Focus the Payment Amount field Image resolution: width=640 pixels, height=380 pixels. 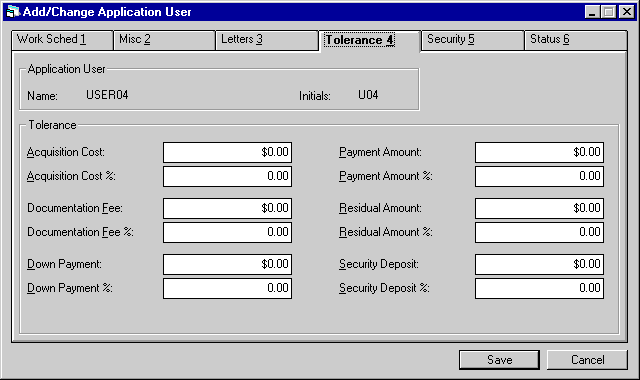pyautogui.click(x=539, y=152)
